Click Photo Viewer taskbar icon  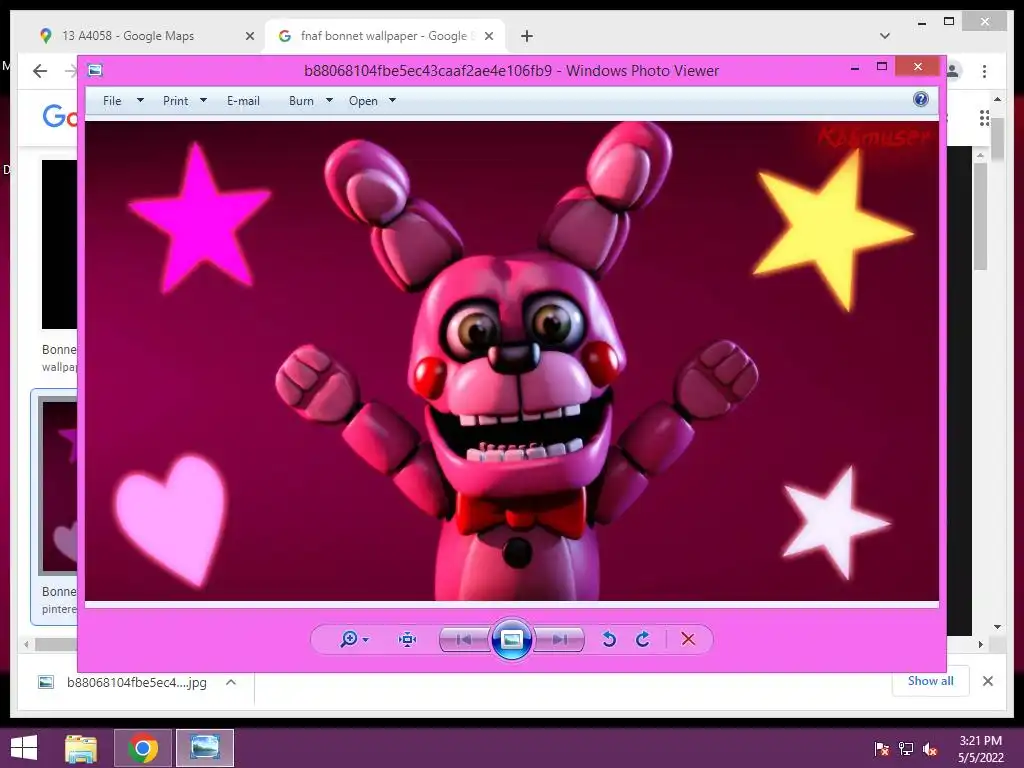[205, 748]
